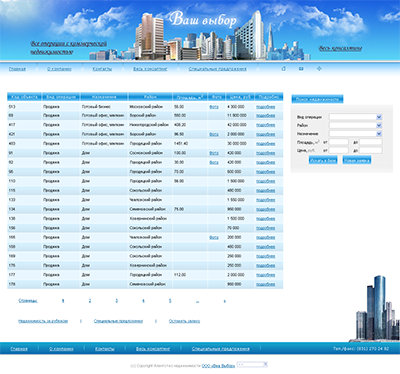Screen dimensions: 400x374
Task: Expand the 'Район' dropdown in search panel
Action: [x=356, y=125]
